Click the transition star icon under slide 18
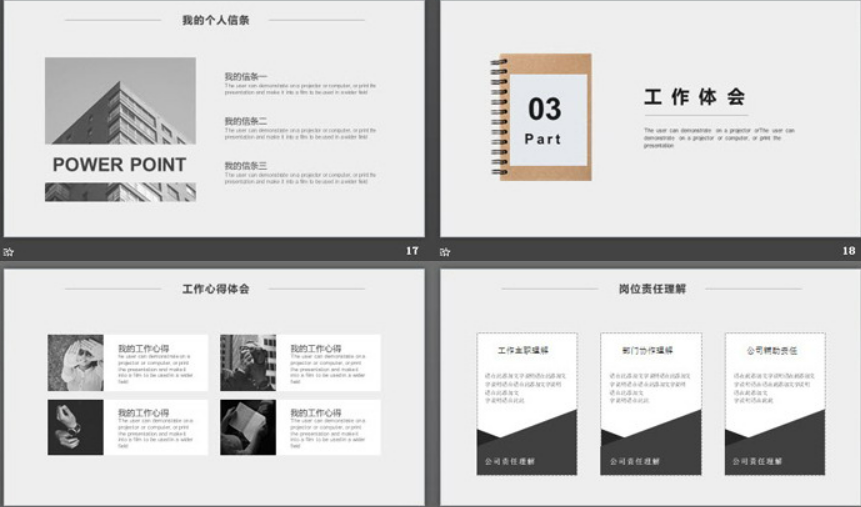Screen dimensions: 861x507 coord(446,252)
